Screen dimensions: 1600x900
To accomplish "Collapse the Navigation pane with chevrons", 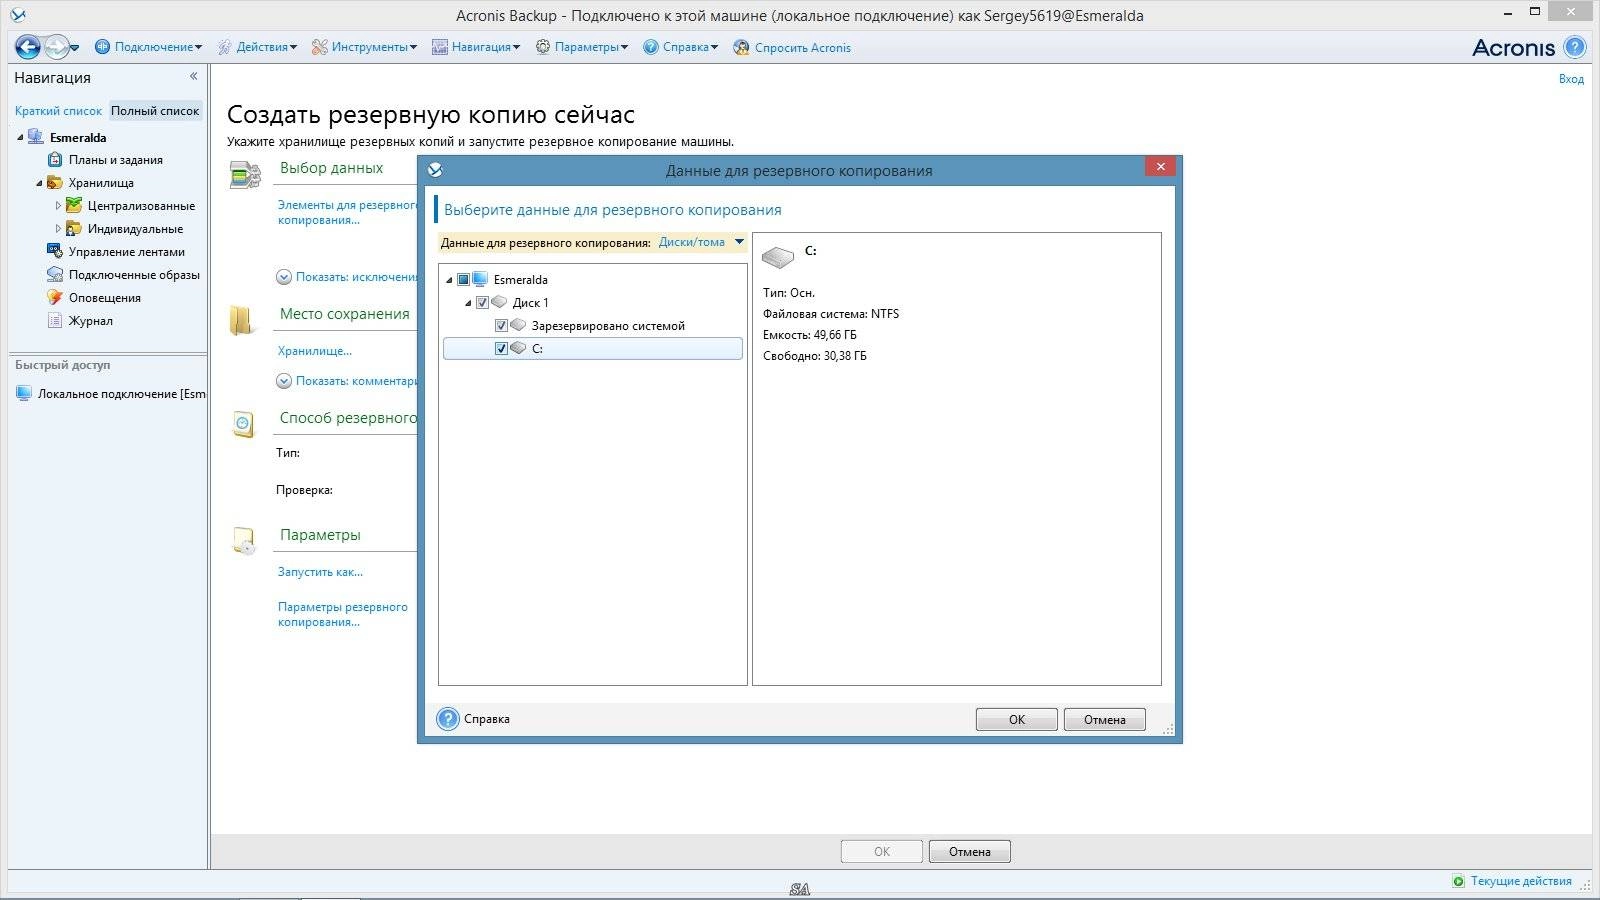I will (194, 76).
